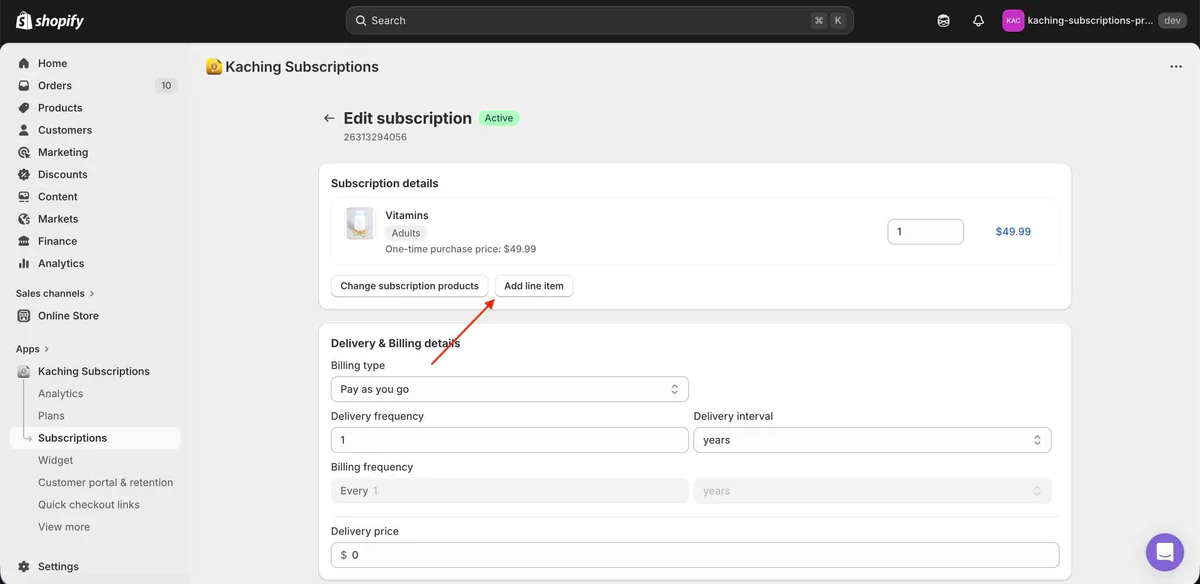Focus the Delivery frequency field
This screenshot has width=1200, height=584.
(x=510, y=440)
